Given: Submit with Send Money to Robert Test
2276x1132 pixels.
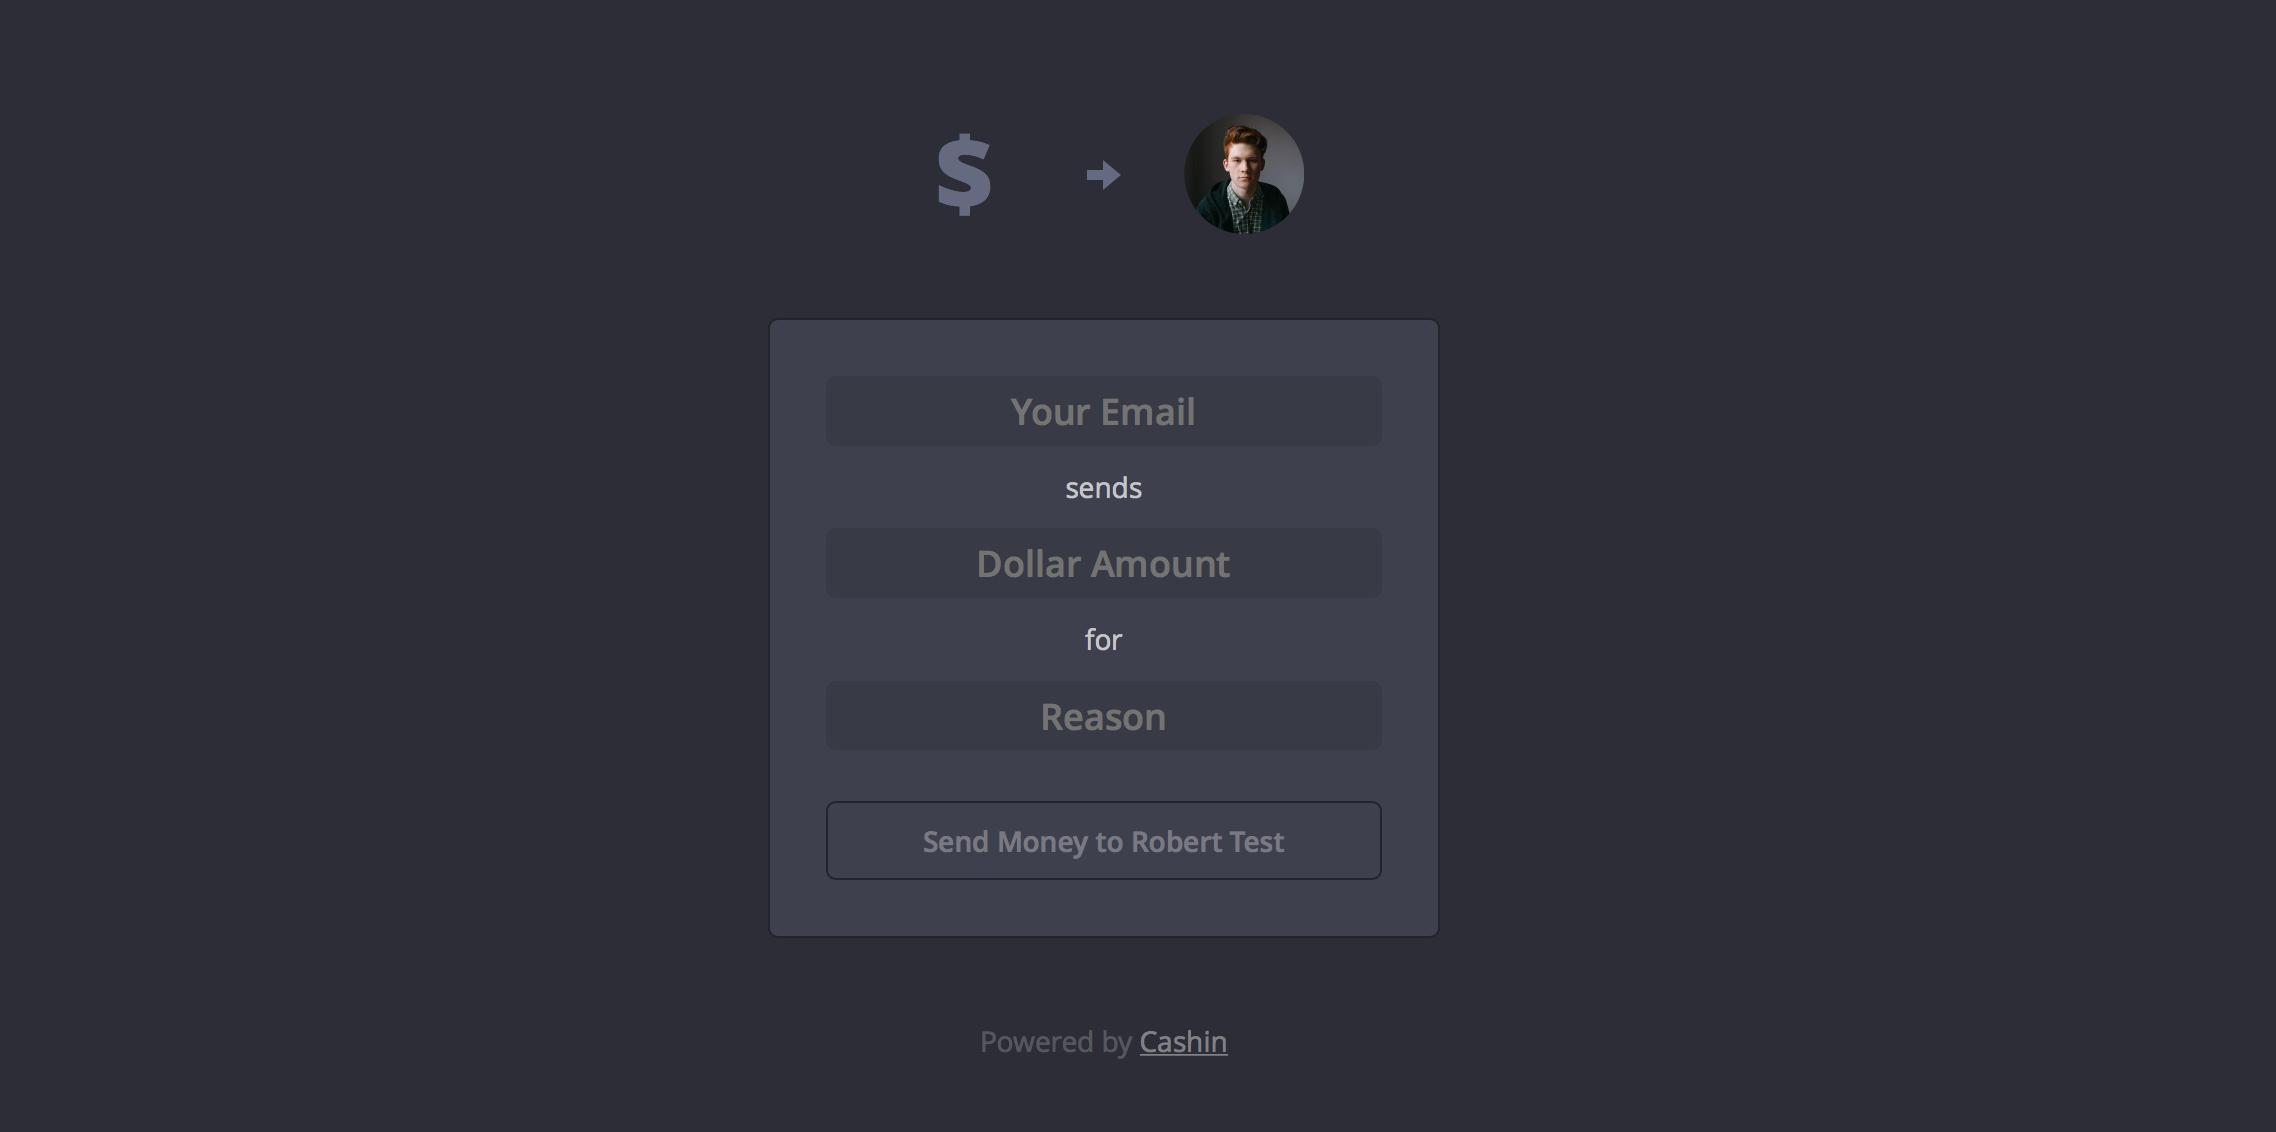Looking at the screenshot, I should [1103, 841].
